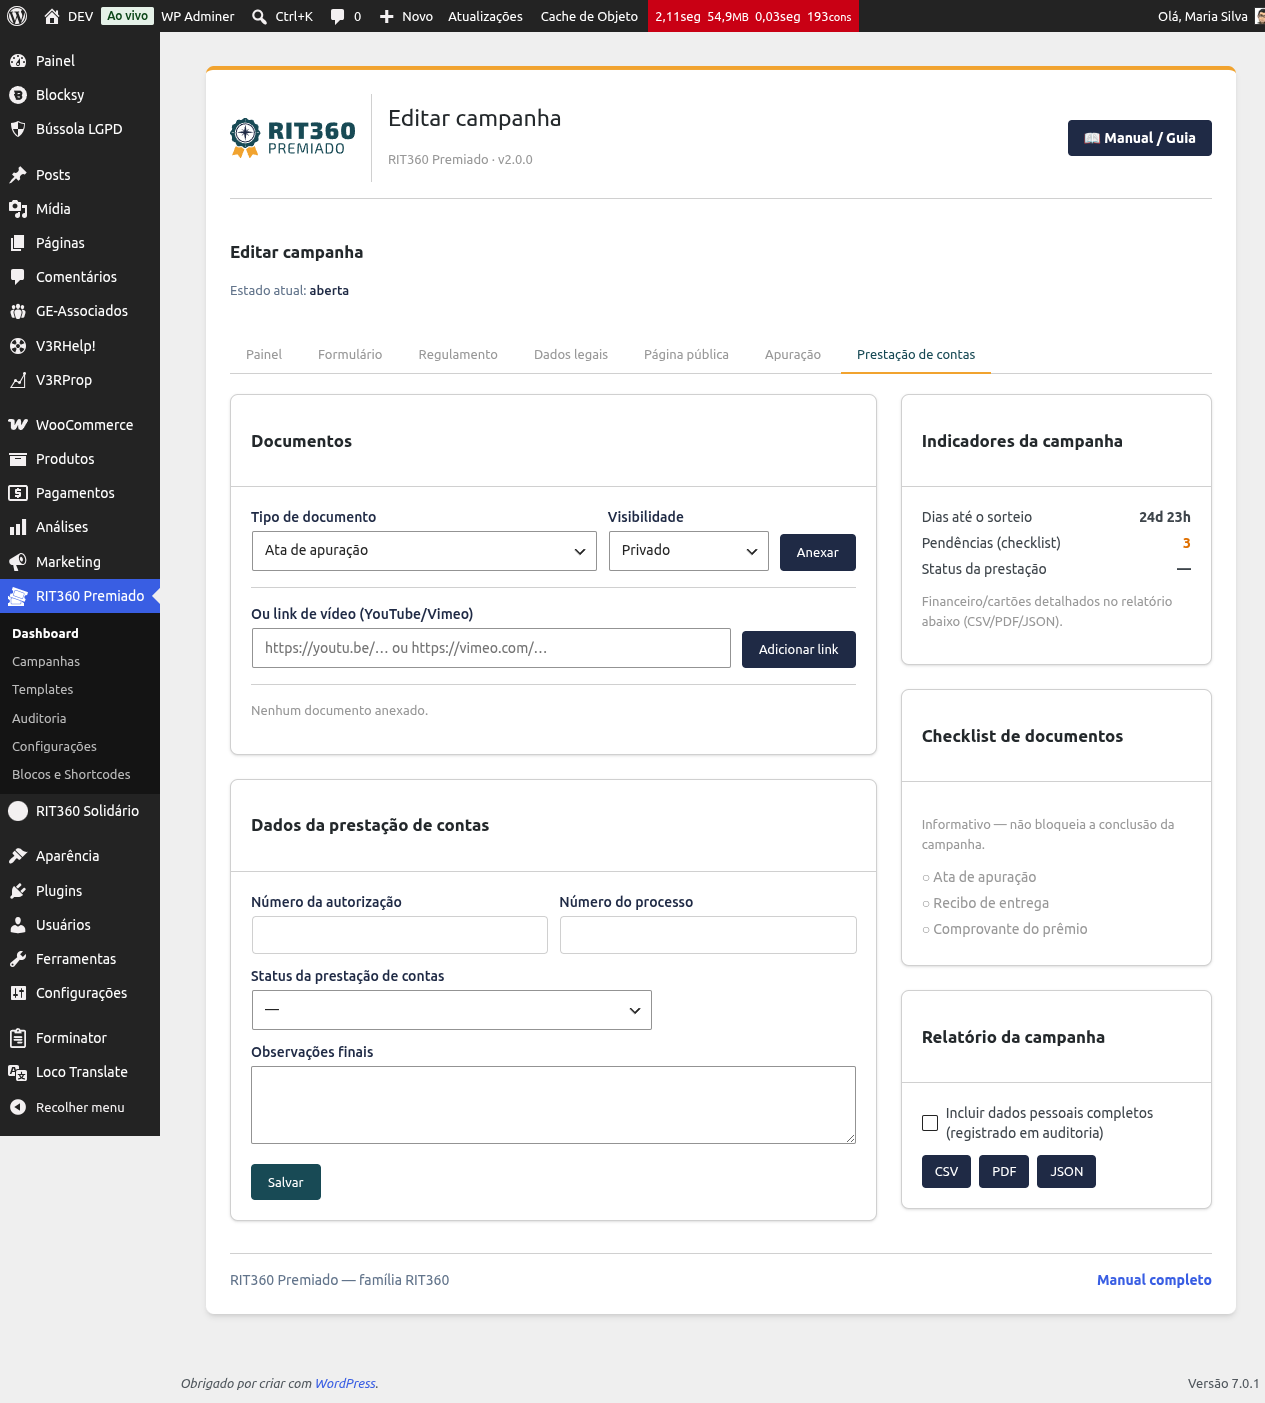Click the Adicionar link button
Screen dimensions: 1265x1403
tap(799, 649)
